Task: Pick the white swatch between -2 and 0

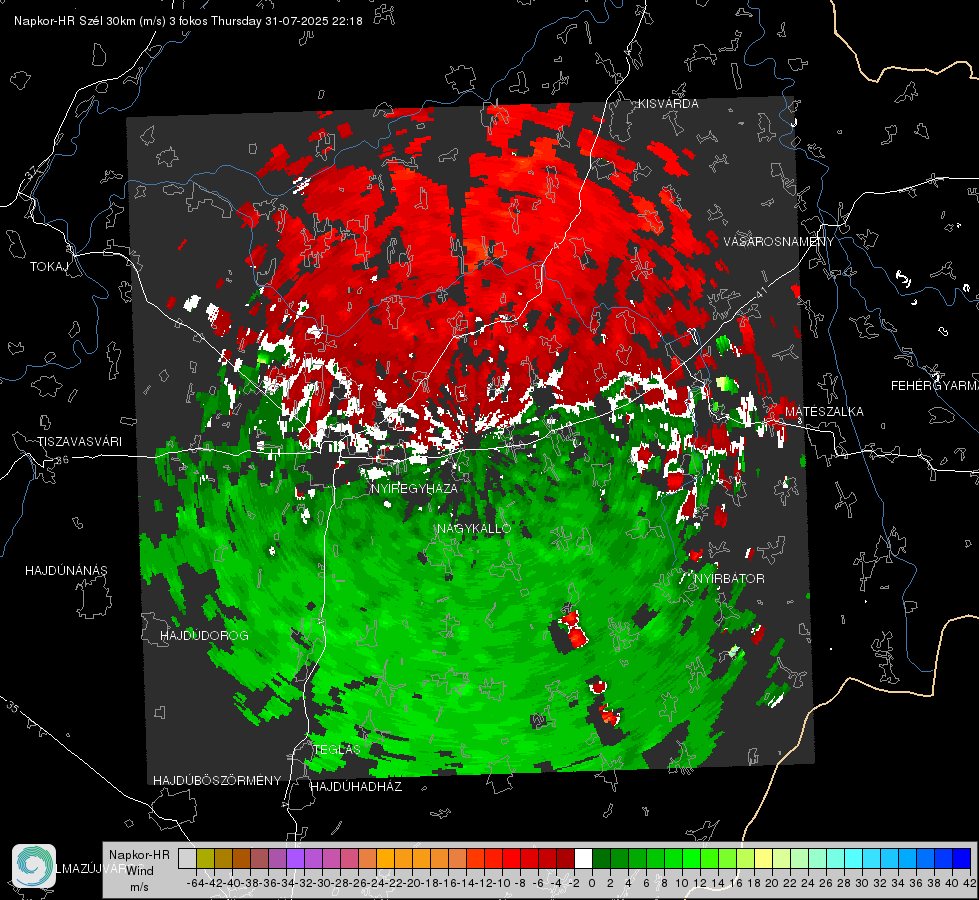Action: (x=583, y=858)
